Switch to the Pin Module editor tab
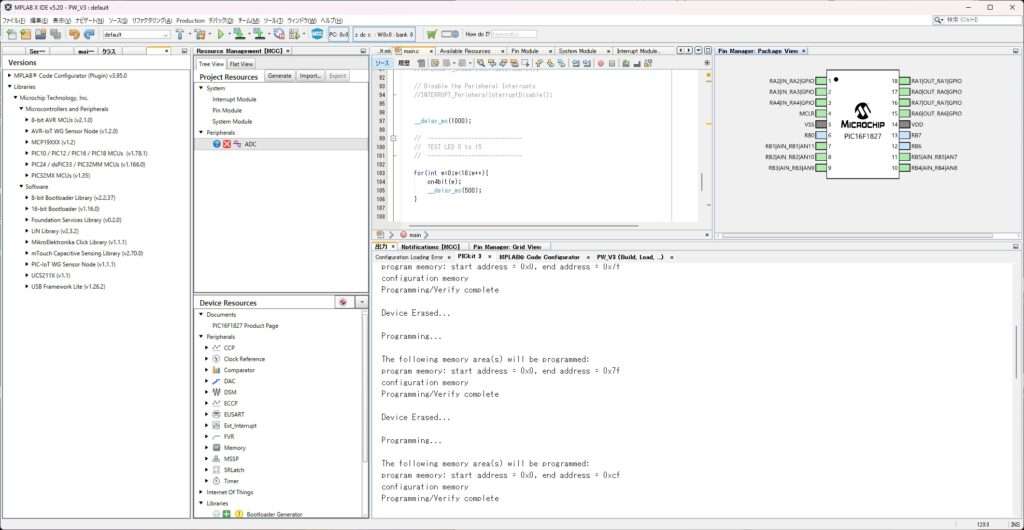 click(524, 51)
